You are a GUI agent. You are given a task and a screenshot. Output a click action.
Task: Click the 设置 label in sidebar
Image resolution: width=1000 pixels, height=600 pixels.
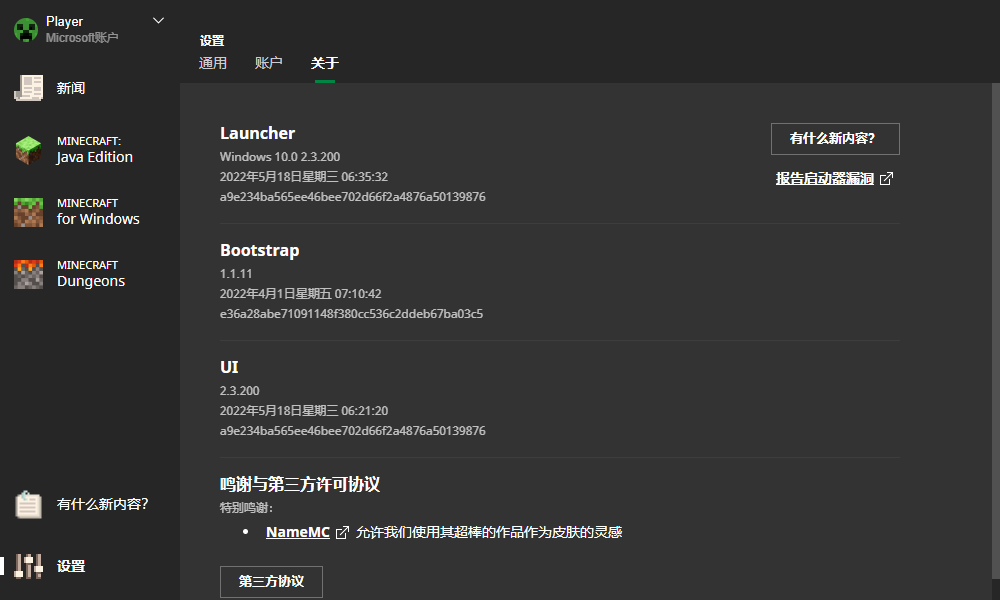click(x=71, y=566)
